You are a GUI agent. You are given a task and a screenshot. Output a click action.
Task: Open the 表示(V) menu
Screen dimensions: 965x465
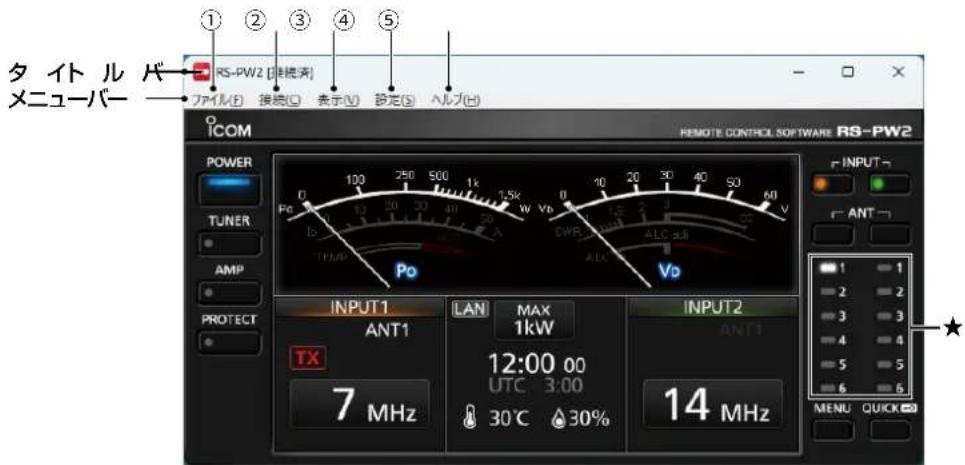tap(337, 101)
